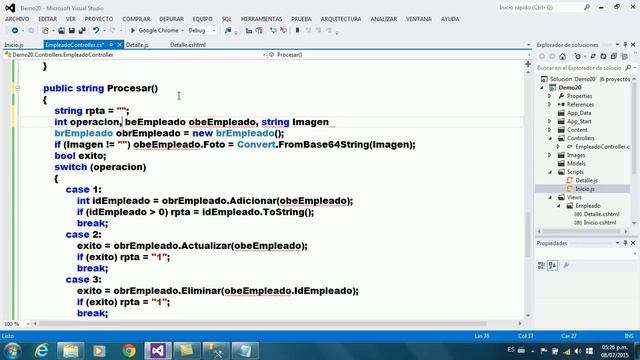Click the Categorized view icon in Propiedades

(541, 266)
